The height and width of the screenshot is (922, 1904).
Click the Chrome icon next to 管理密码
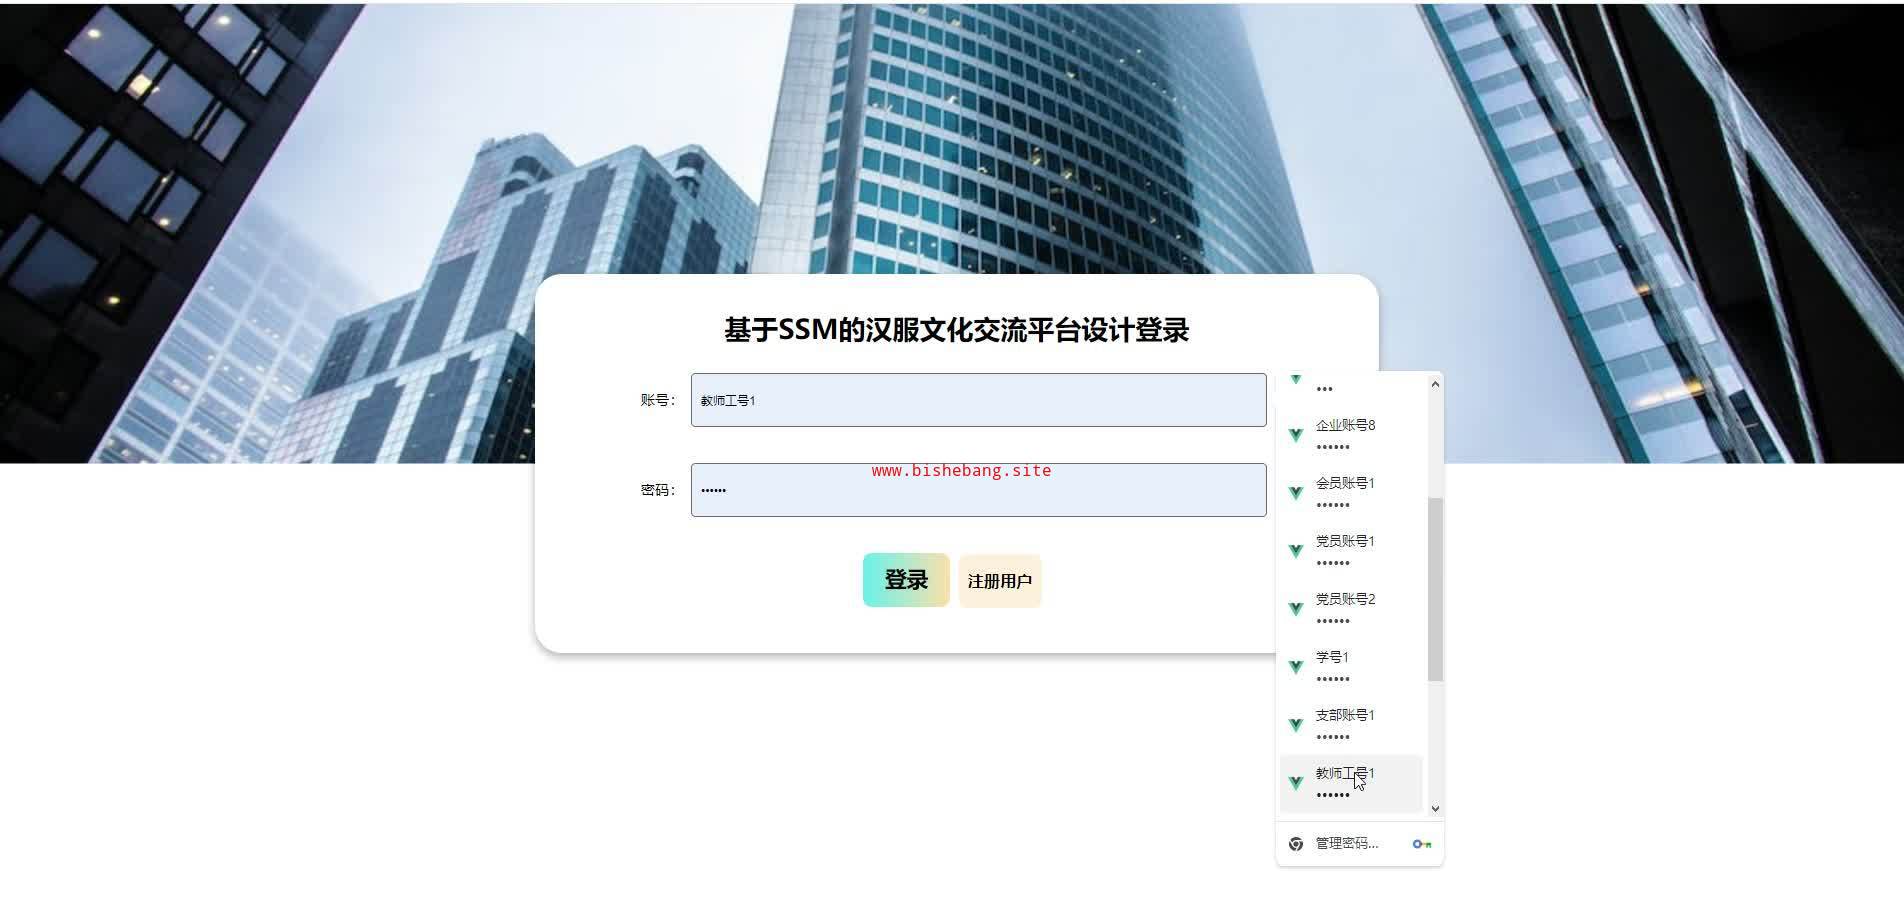tap(1296, 844)
